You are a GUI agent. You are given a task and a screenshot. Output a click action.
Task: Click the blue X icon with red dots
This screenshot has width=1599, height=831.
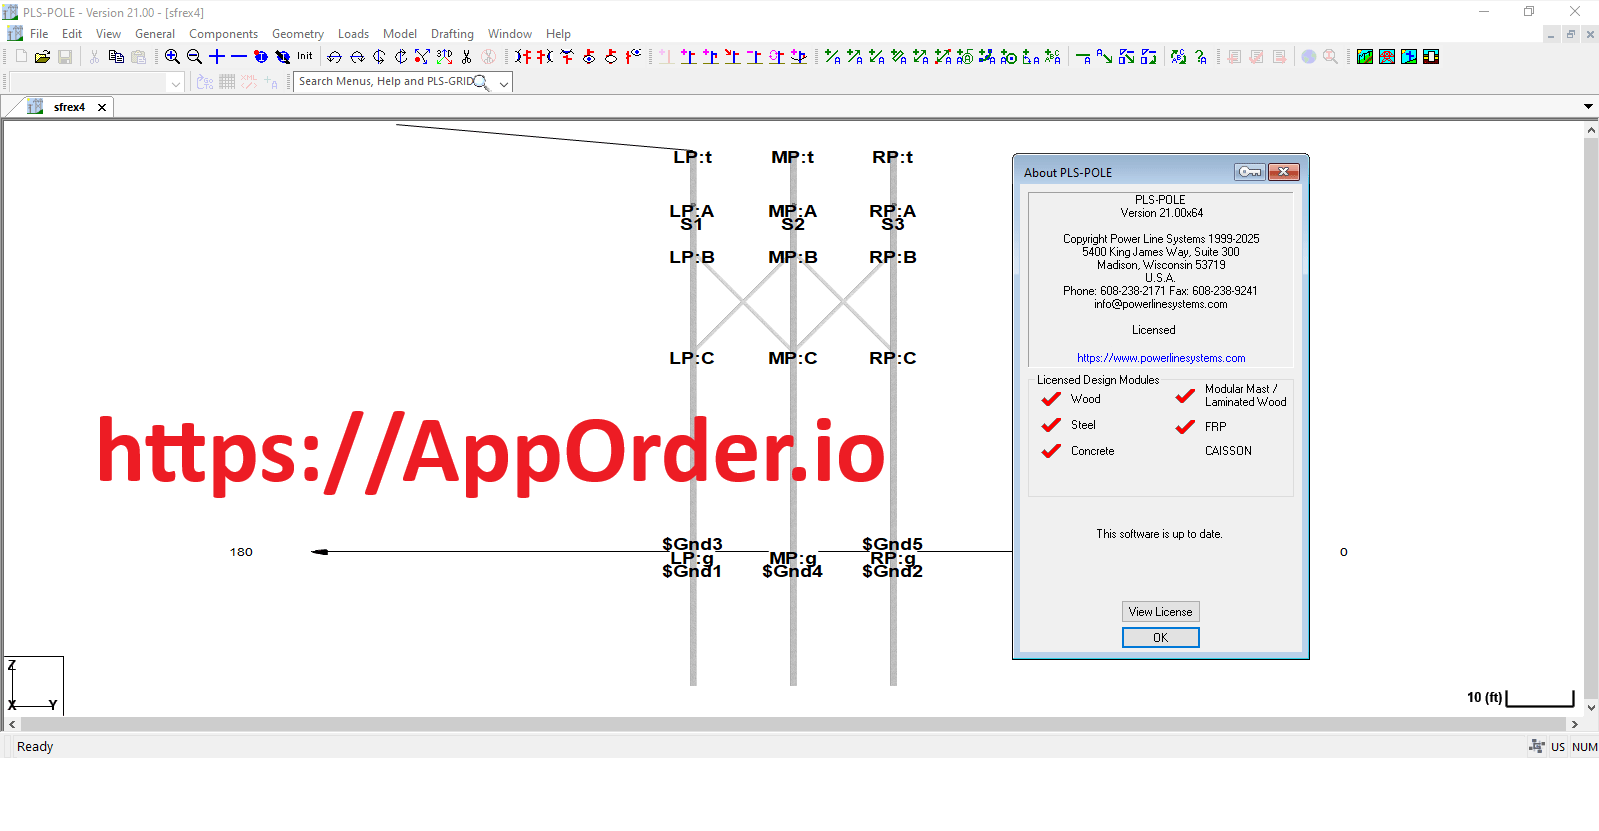click(422, 57)
